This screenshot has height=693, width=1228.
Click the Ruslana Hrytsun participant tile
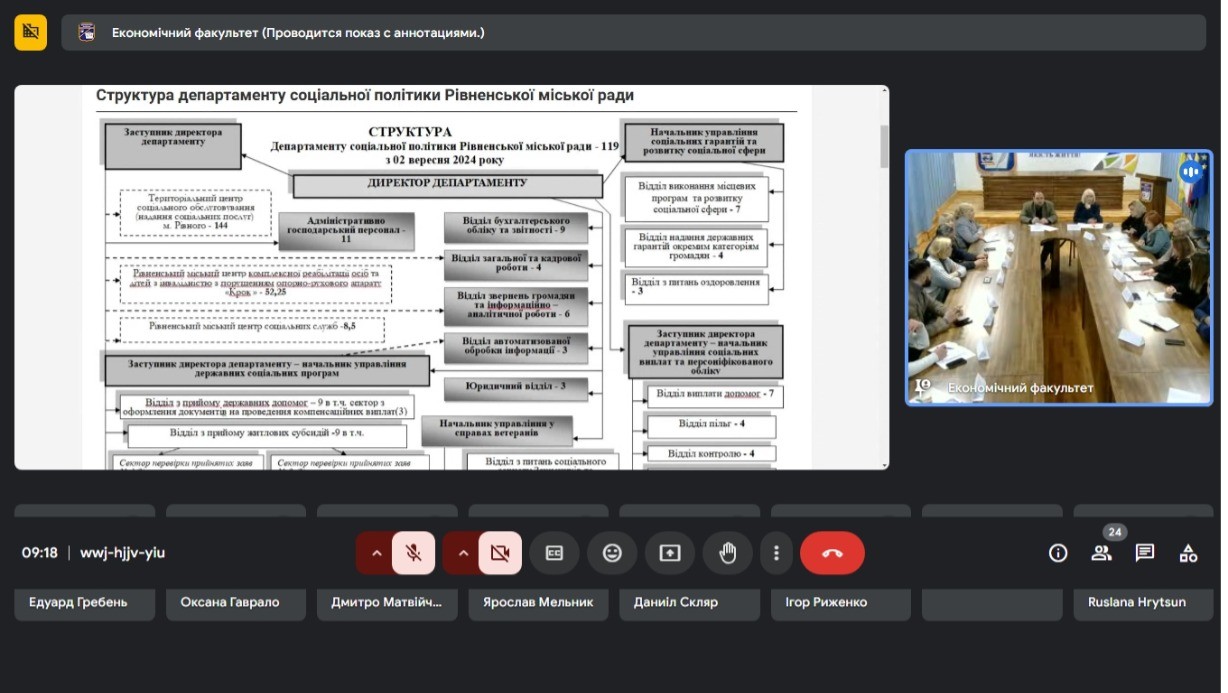[1144, 603]
